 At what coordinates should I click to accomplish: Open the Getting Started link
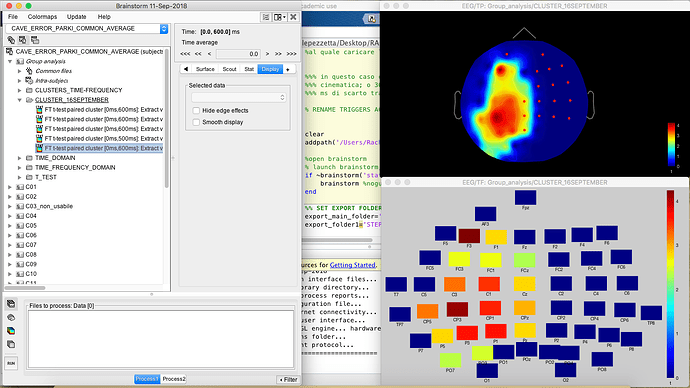352,265
